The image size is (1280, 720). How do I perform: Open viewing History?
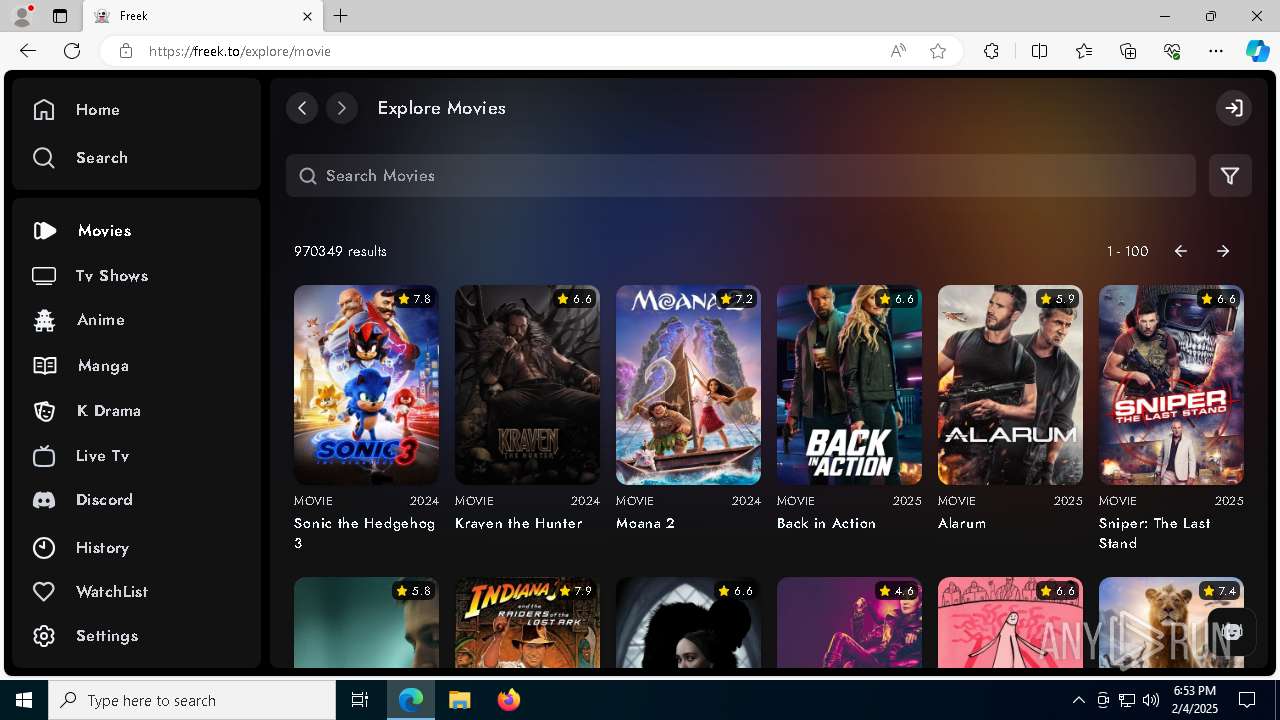pyautogui.click(x=80, y=548)
